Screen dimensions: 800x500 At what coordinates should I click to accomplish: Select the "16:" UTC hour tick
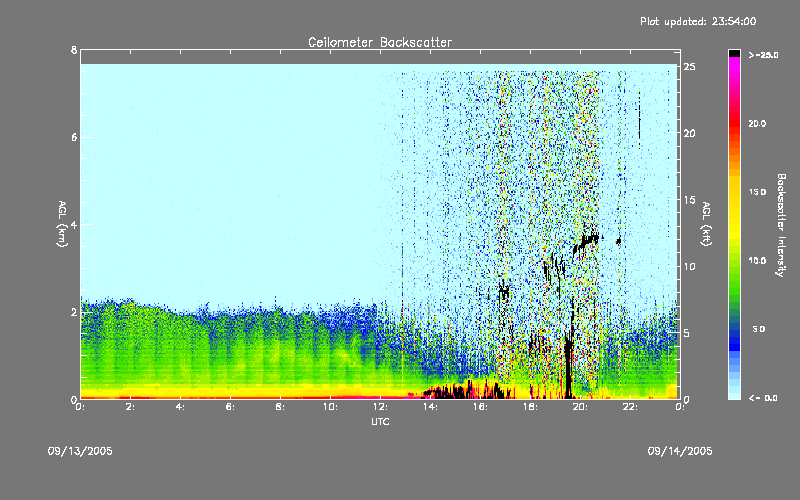(481, 407)
